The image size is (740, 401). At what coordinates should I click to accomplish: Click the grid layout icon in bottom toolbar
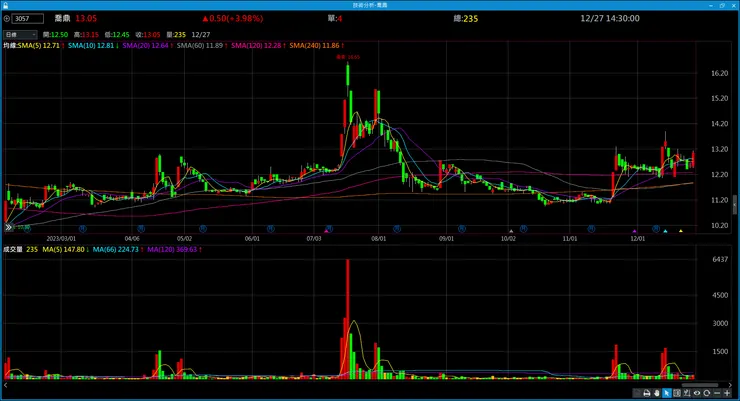pyautogui.click(x=677, y=393)
